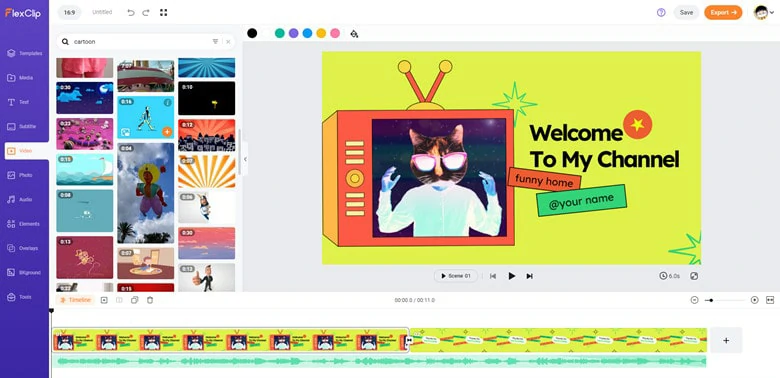
Task: Toggle the Timeline mode button
Action: [76, 300]
